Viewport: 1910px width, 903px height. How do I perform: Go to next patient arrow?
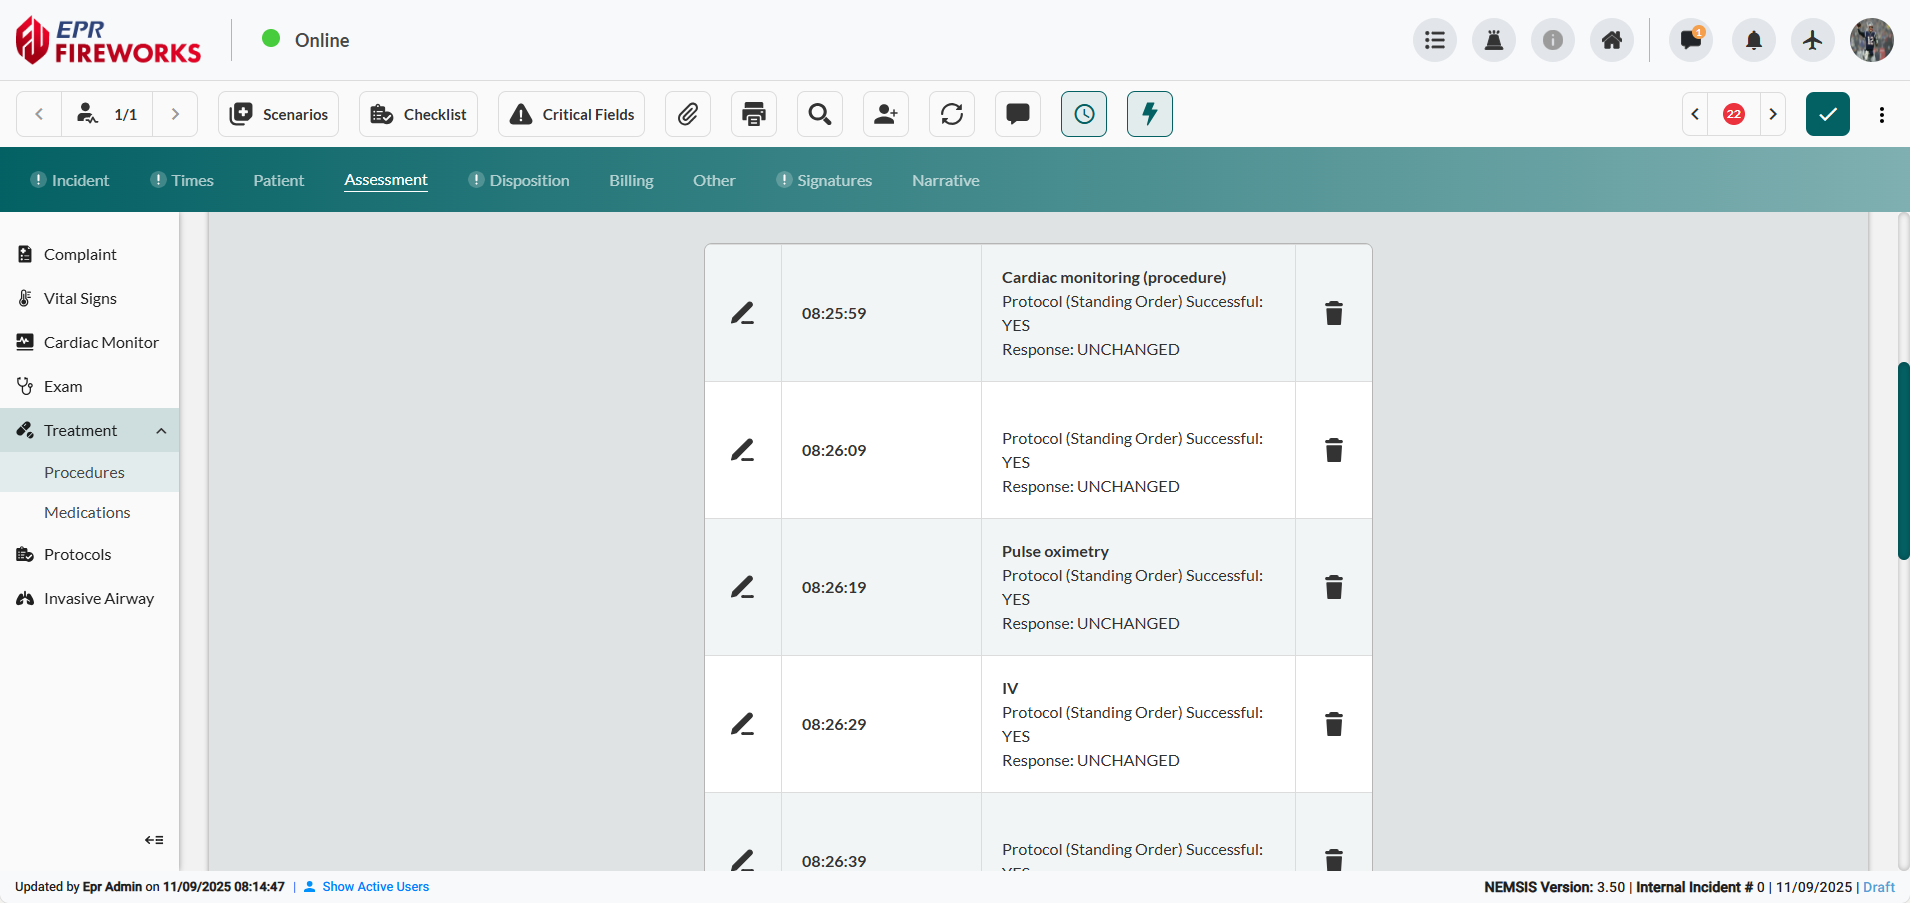(x=175, y=114)
